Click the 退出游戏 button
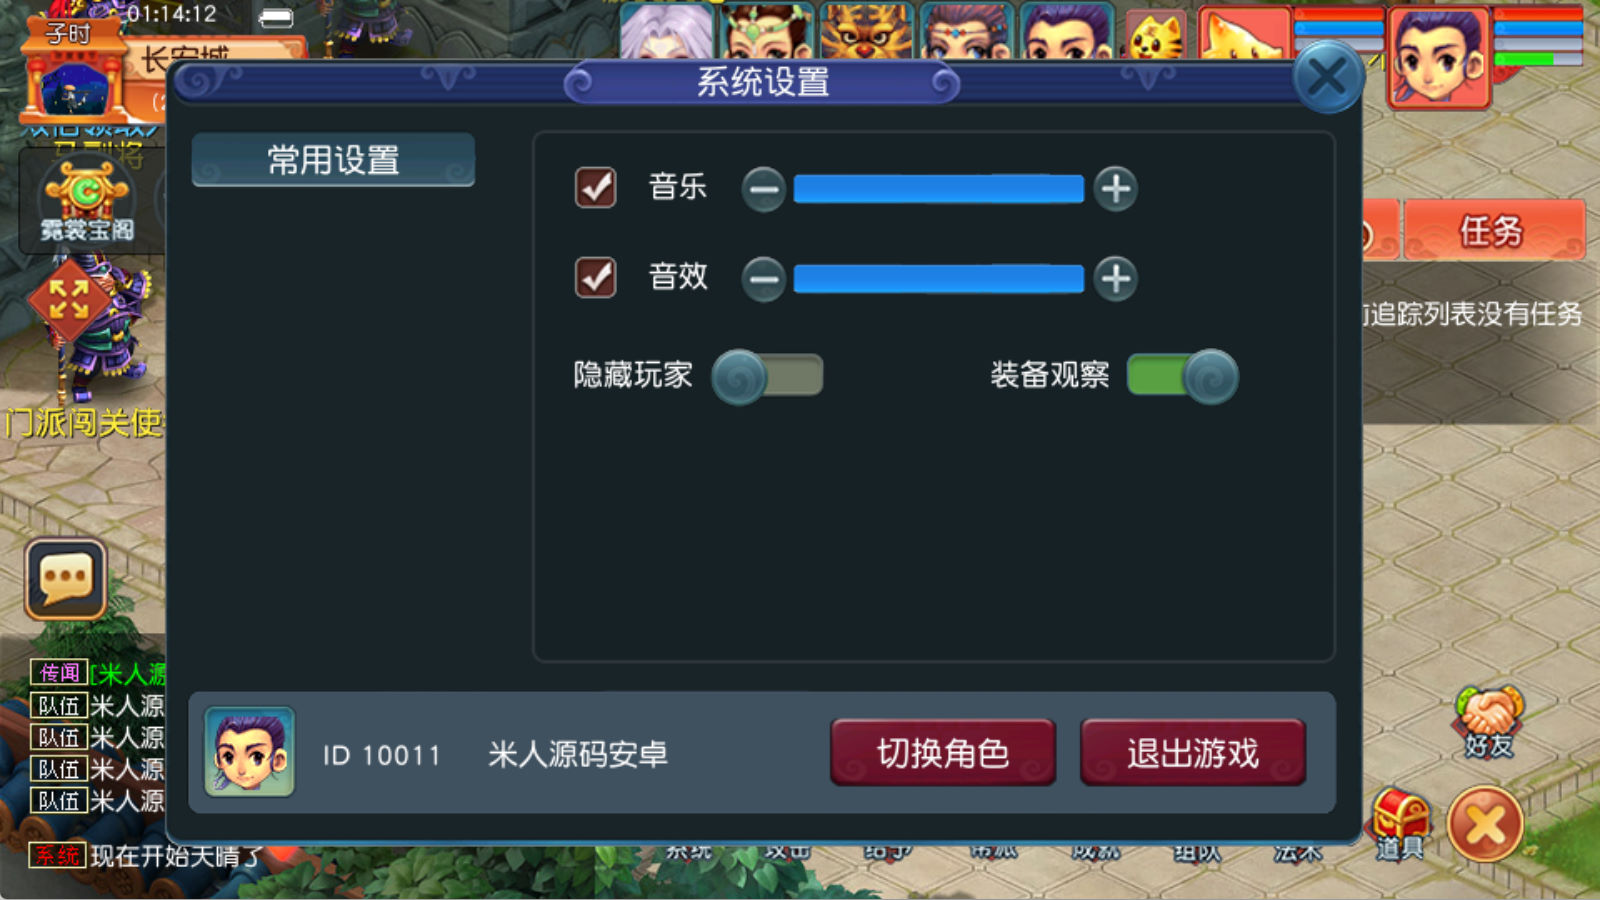 [x=1193, y=752]
